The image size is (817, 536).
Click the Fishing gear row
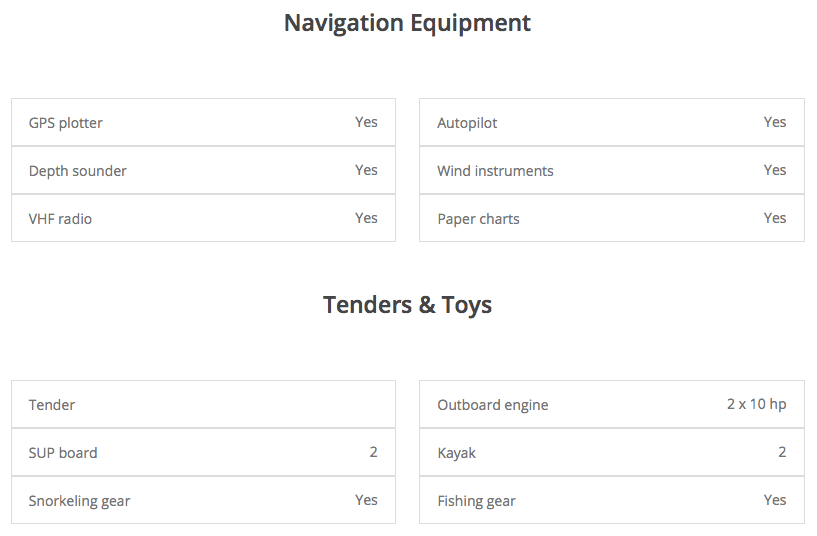click(611, 501)
